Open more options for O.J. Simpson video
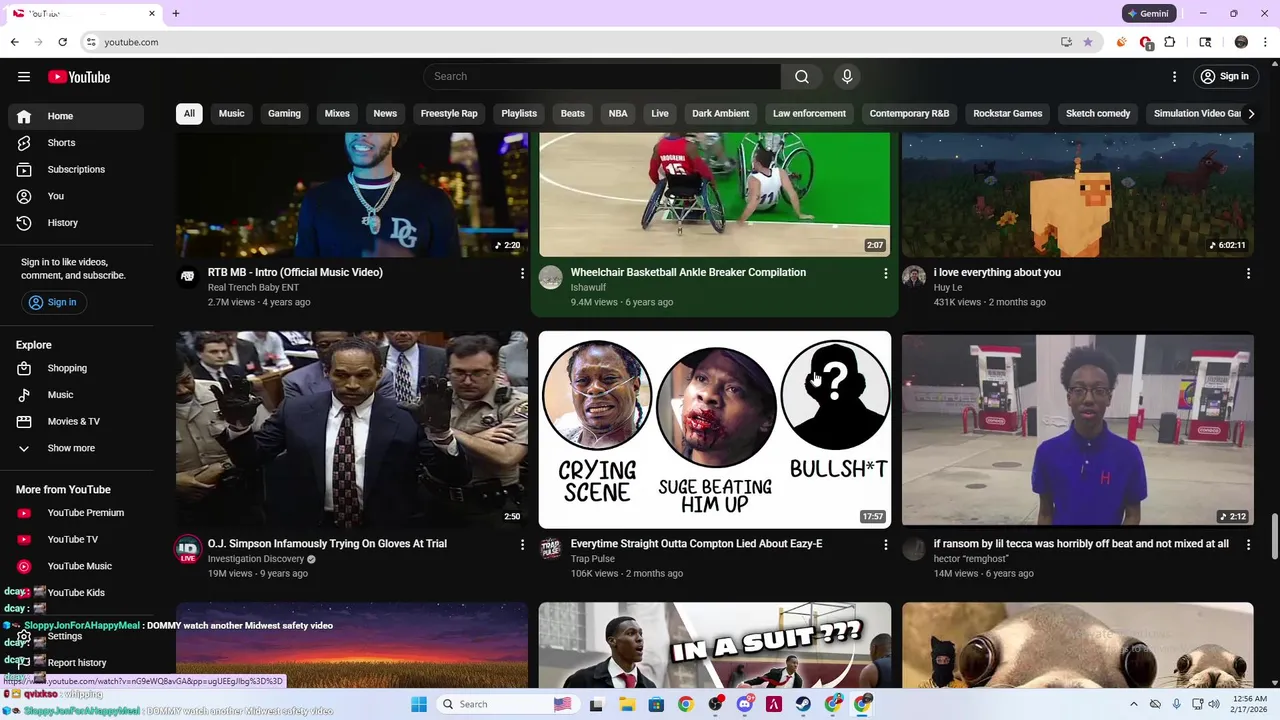The image size is (1280, 720). point(522,545)
